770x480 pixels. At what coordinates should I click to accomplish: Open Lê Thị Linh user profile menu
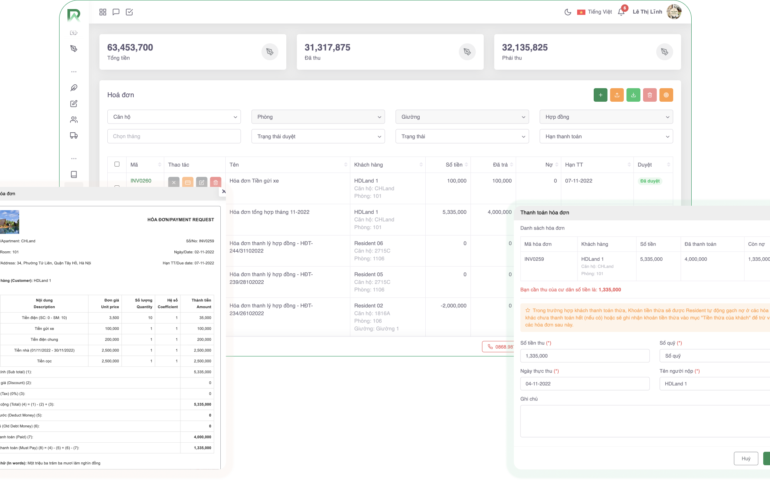pyautogui.click(x=662, y=12)
